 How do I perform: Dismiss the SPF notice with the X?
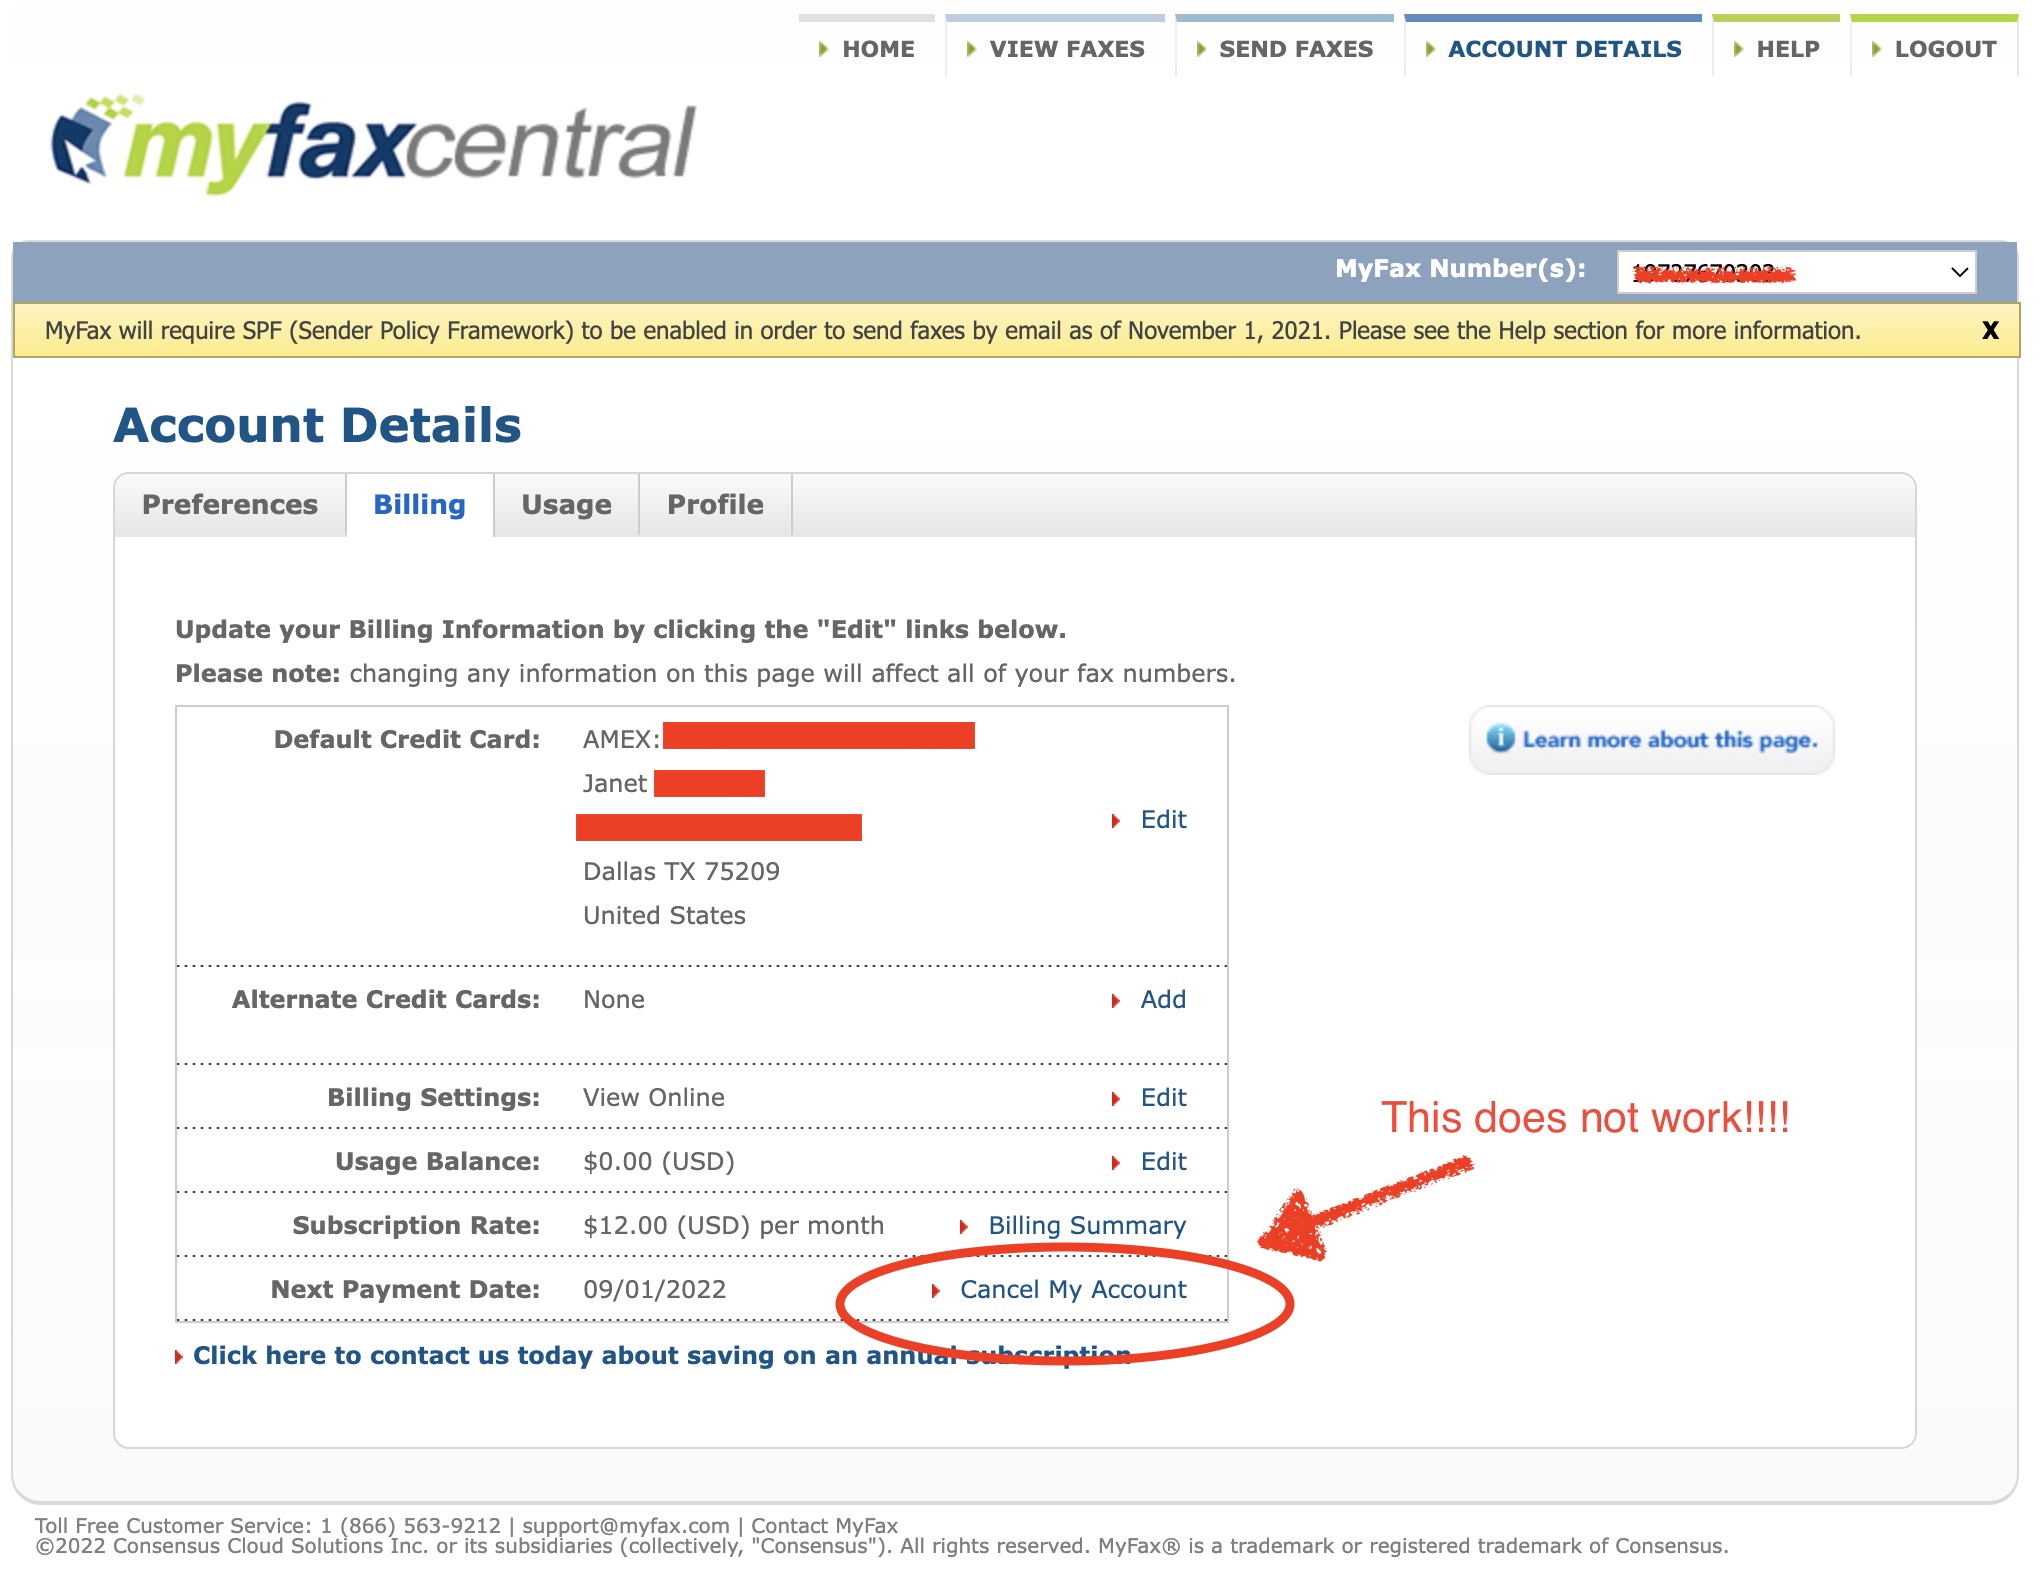pyautogui.click(x=1989, y=331)
